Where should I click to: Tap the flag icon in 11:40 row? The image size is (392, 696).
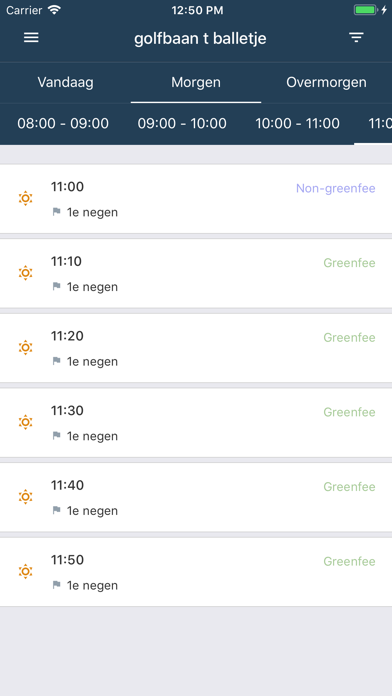[56, 510]
